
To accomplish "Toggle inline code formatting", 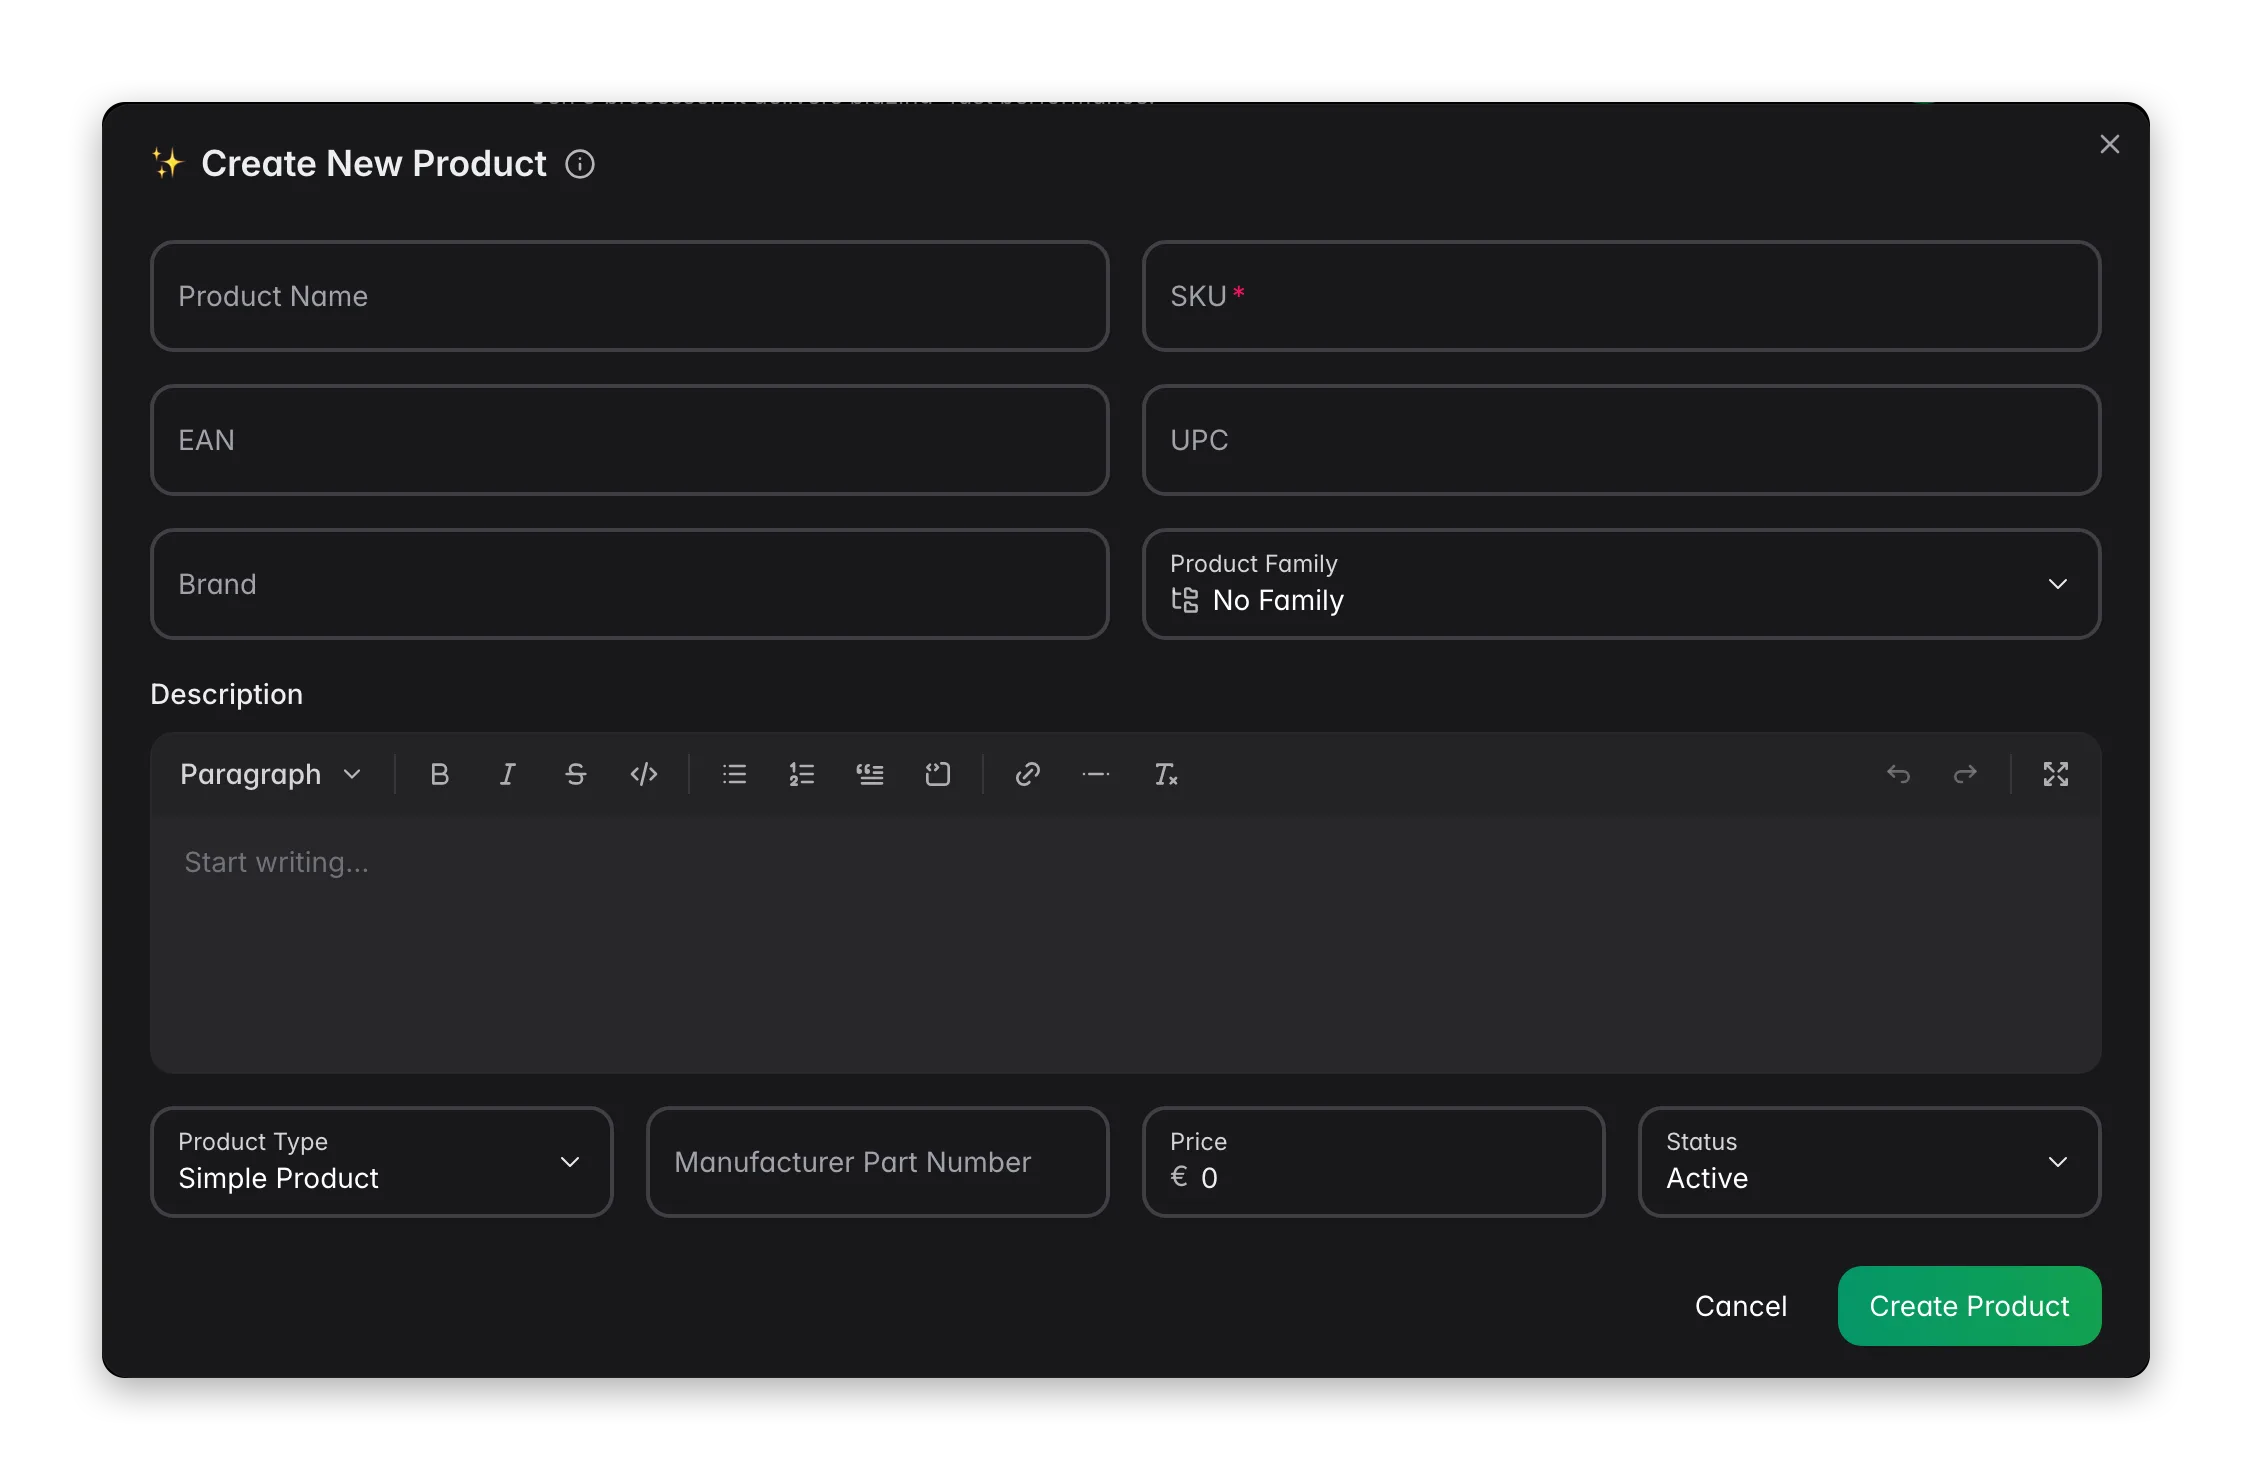I will click(644, 774).
